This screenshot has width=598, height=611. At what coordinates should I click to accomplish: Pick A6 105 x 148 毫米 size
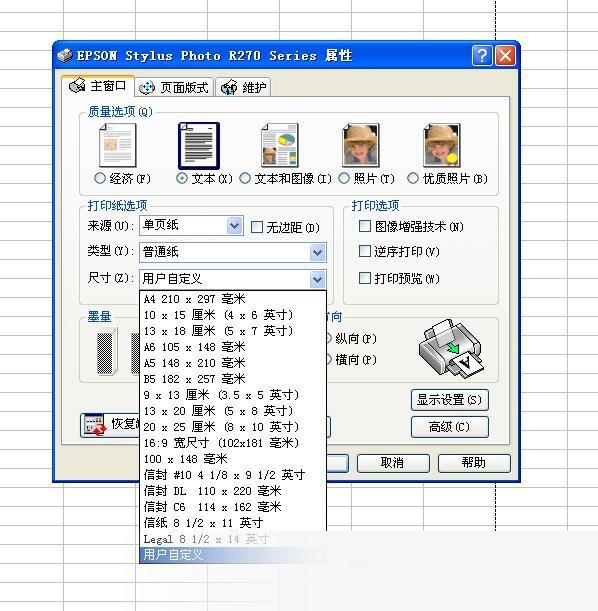coord(233,347)
